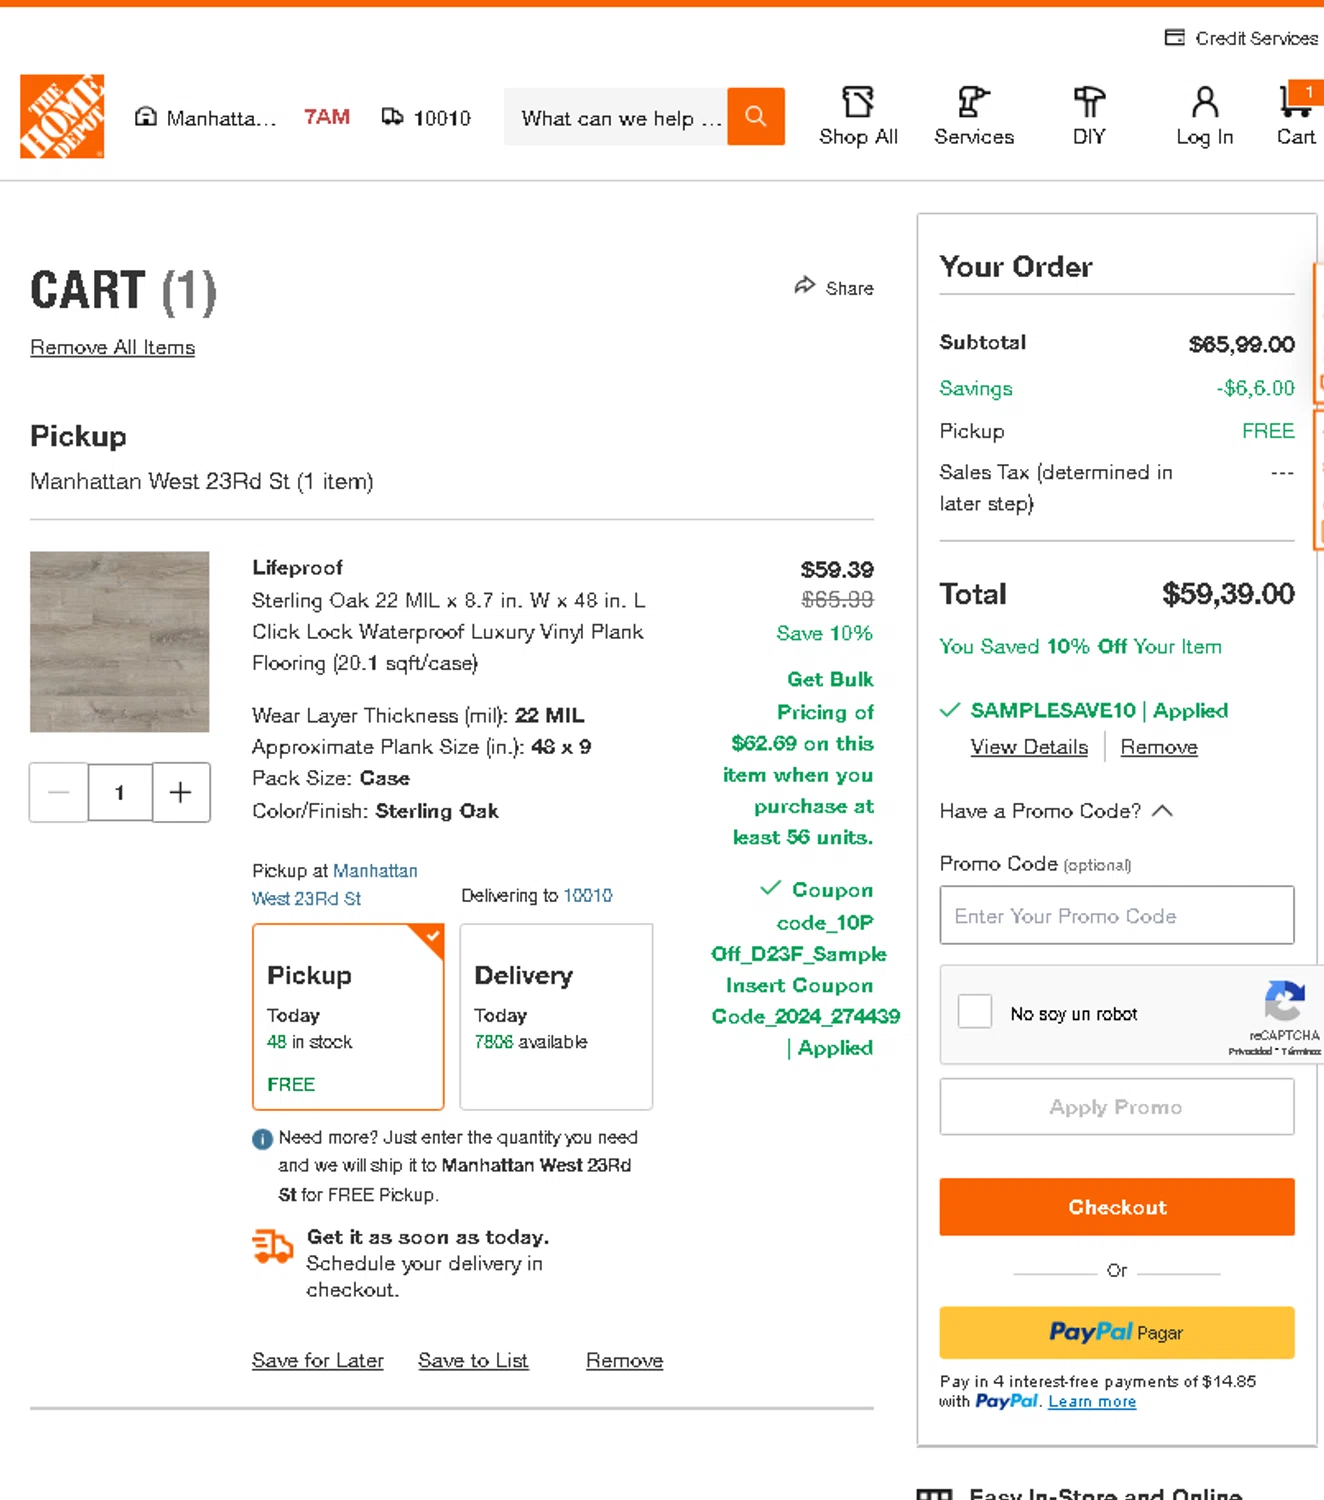Focus the Enter Your Promo Code field
The height and width of the screenshot is (1500, 1324).
click(1117, 915)
